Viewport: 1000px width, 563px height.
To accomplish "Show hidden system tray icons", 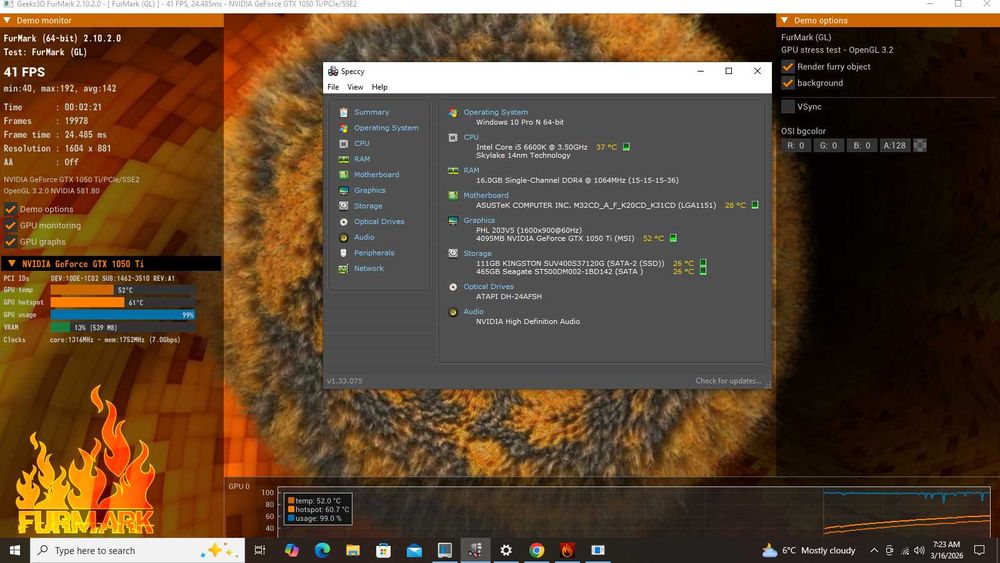I will pos(874,550).
